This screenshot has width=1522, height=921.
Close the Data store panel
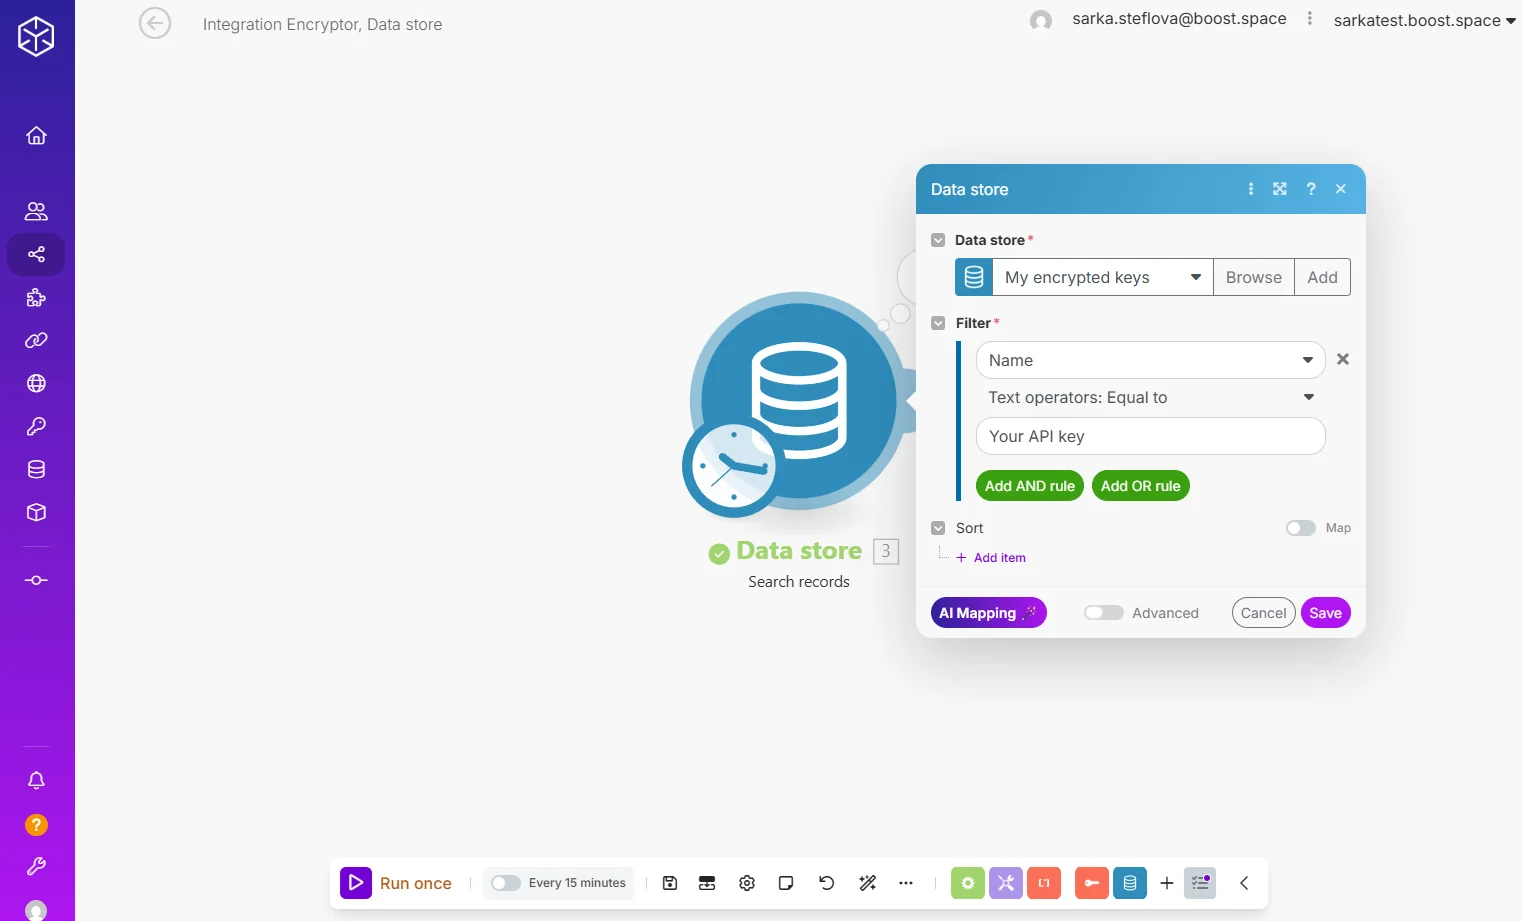tap(1341, 189)
